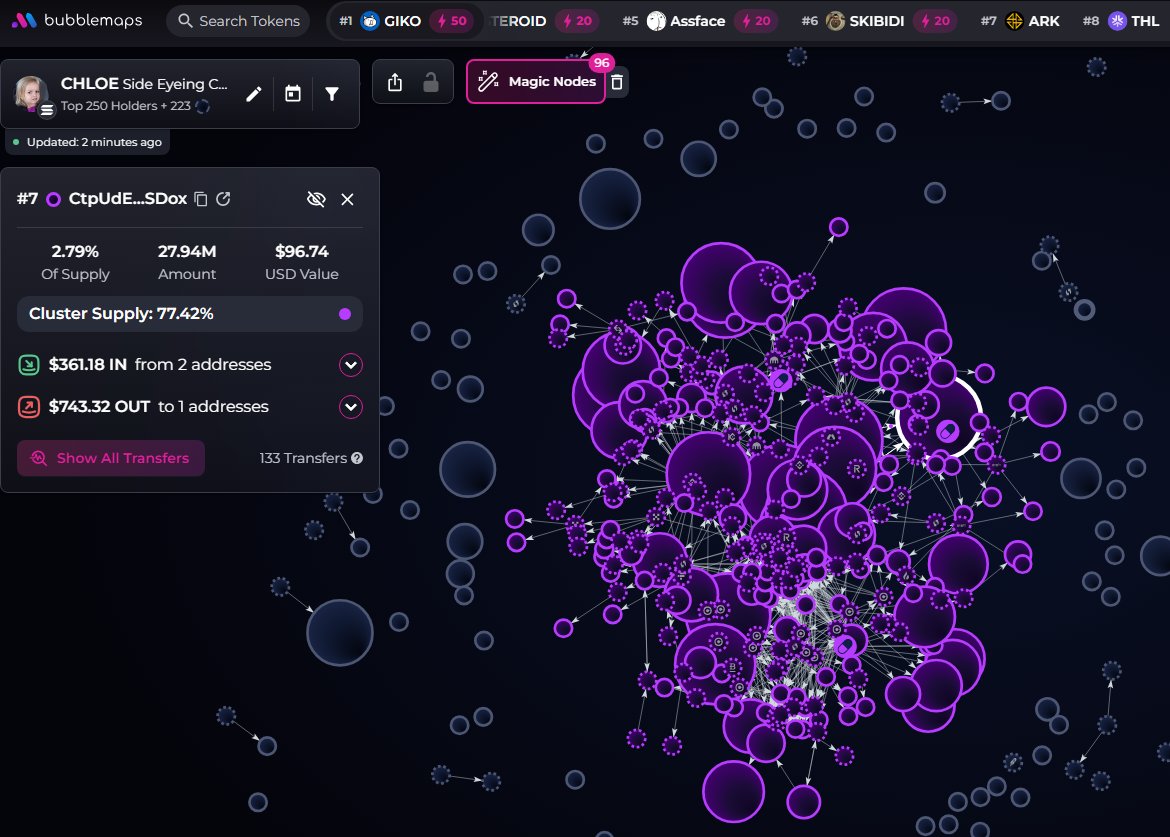Open the filter funnel icon
The height and width of the screenshot is (837, 1170).
332,94
